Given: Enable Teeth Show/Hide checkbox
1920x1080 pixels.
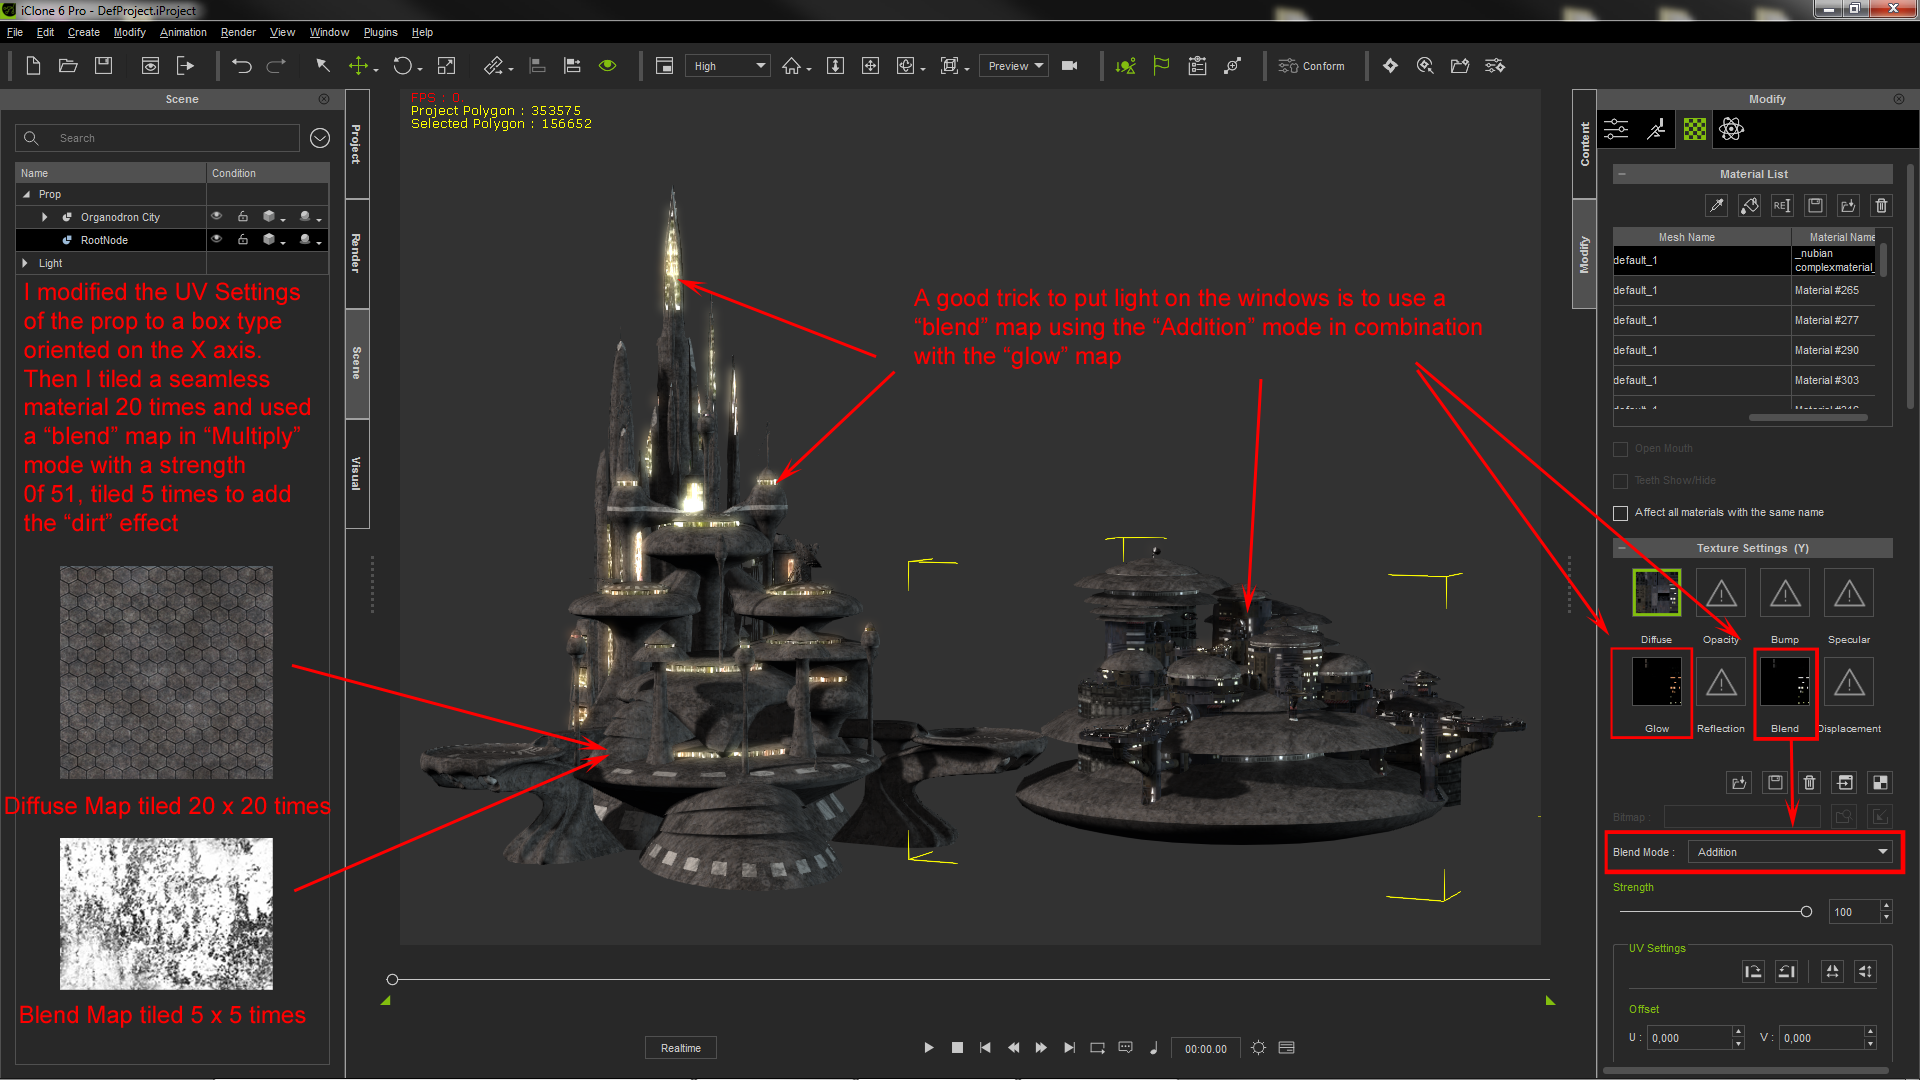Looking at the screenshot, I should click(1621, 481).
